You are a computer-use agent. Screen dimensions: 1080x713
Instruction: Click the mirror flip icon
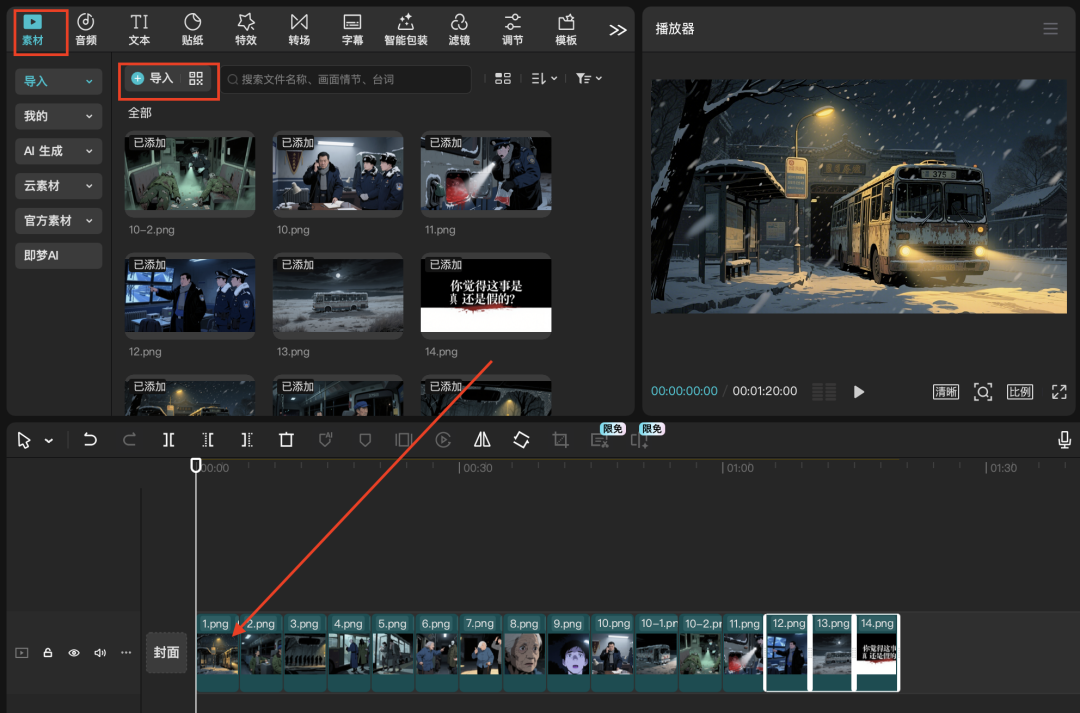tap(482, 440)
